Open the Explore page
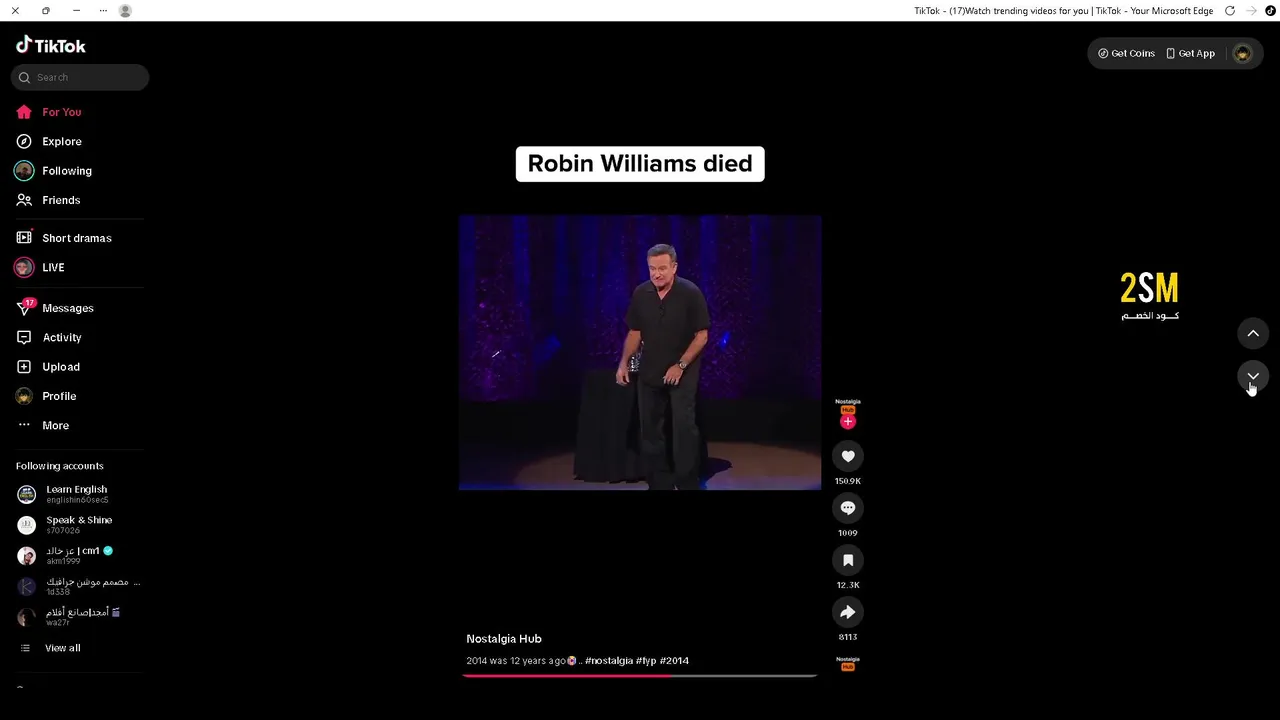The image size is (1280, 720). click(62, 141)
